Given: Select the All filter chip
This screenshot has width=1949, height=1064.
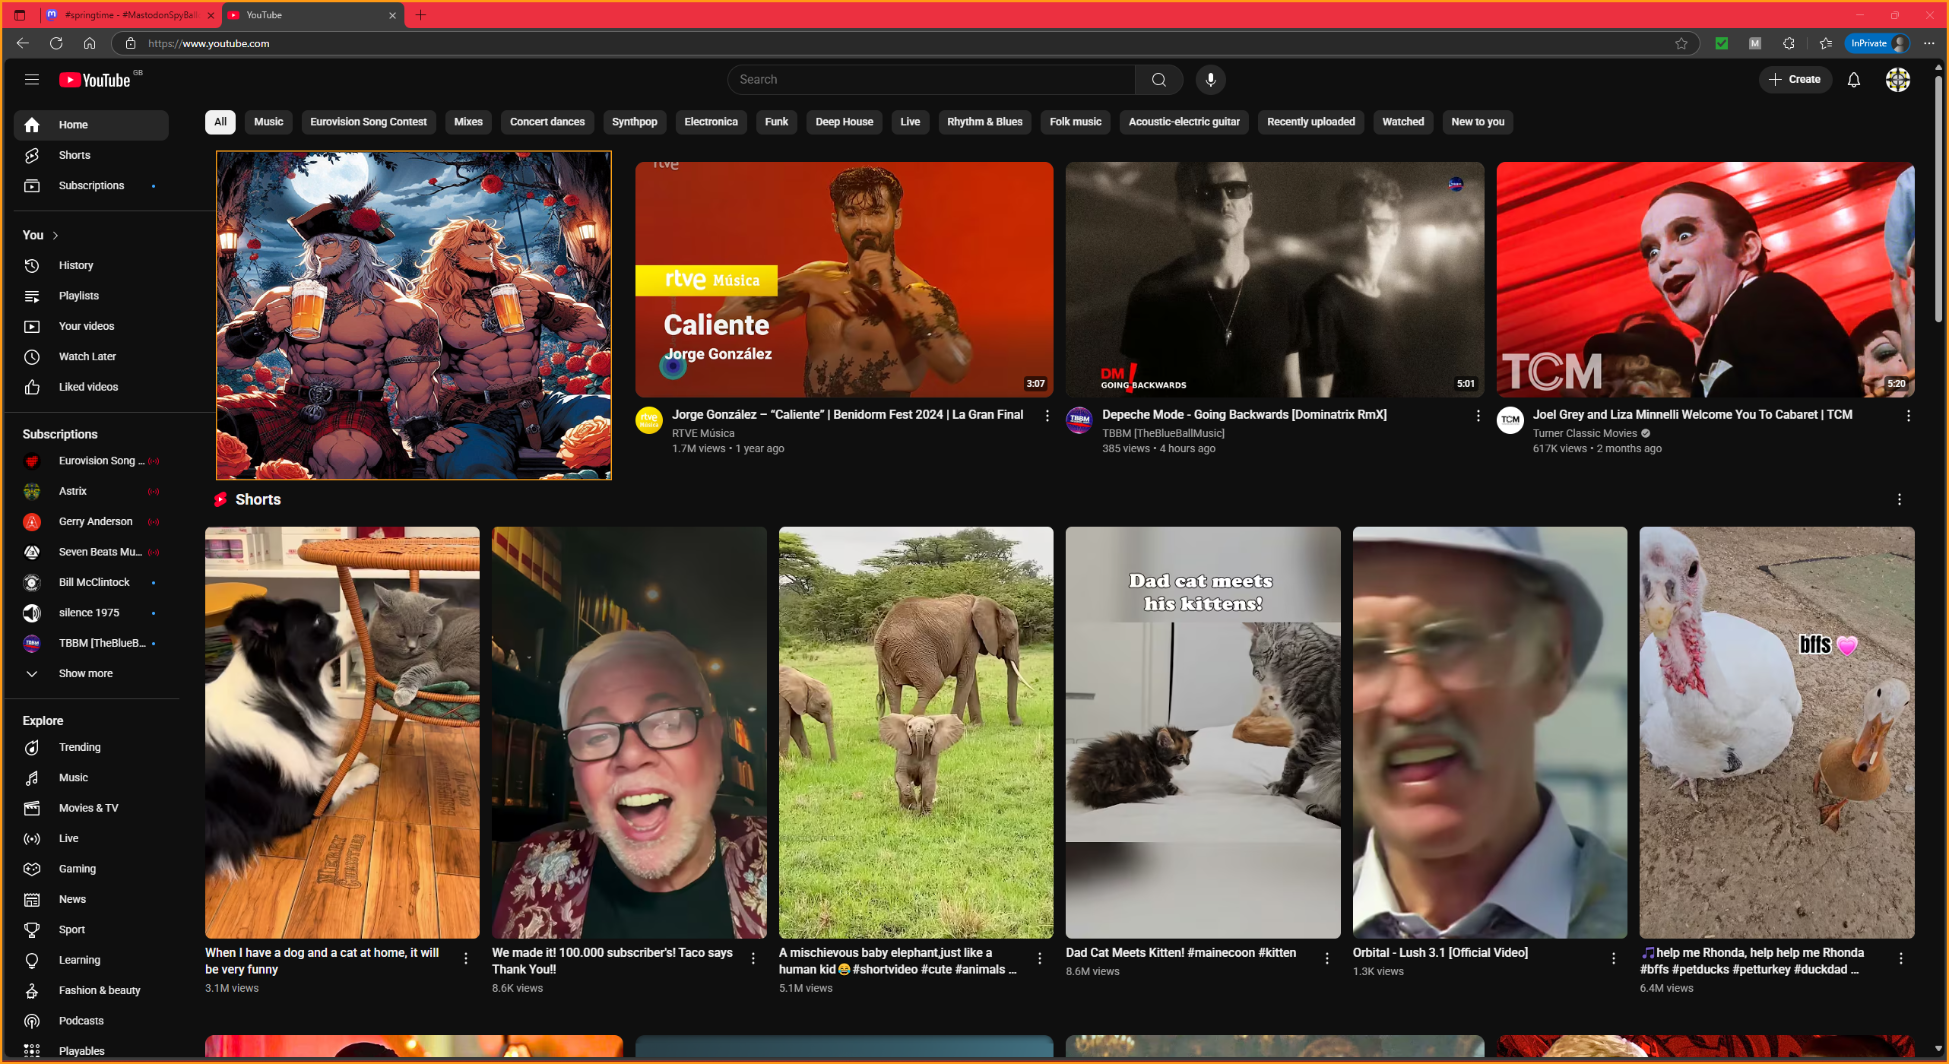Looking at the screenshot, I should [220, 122].
